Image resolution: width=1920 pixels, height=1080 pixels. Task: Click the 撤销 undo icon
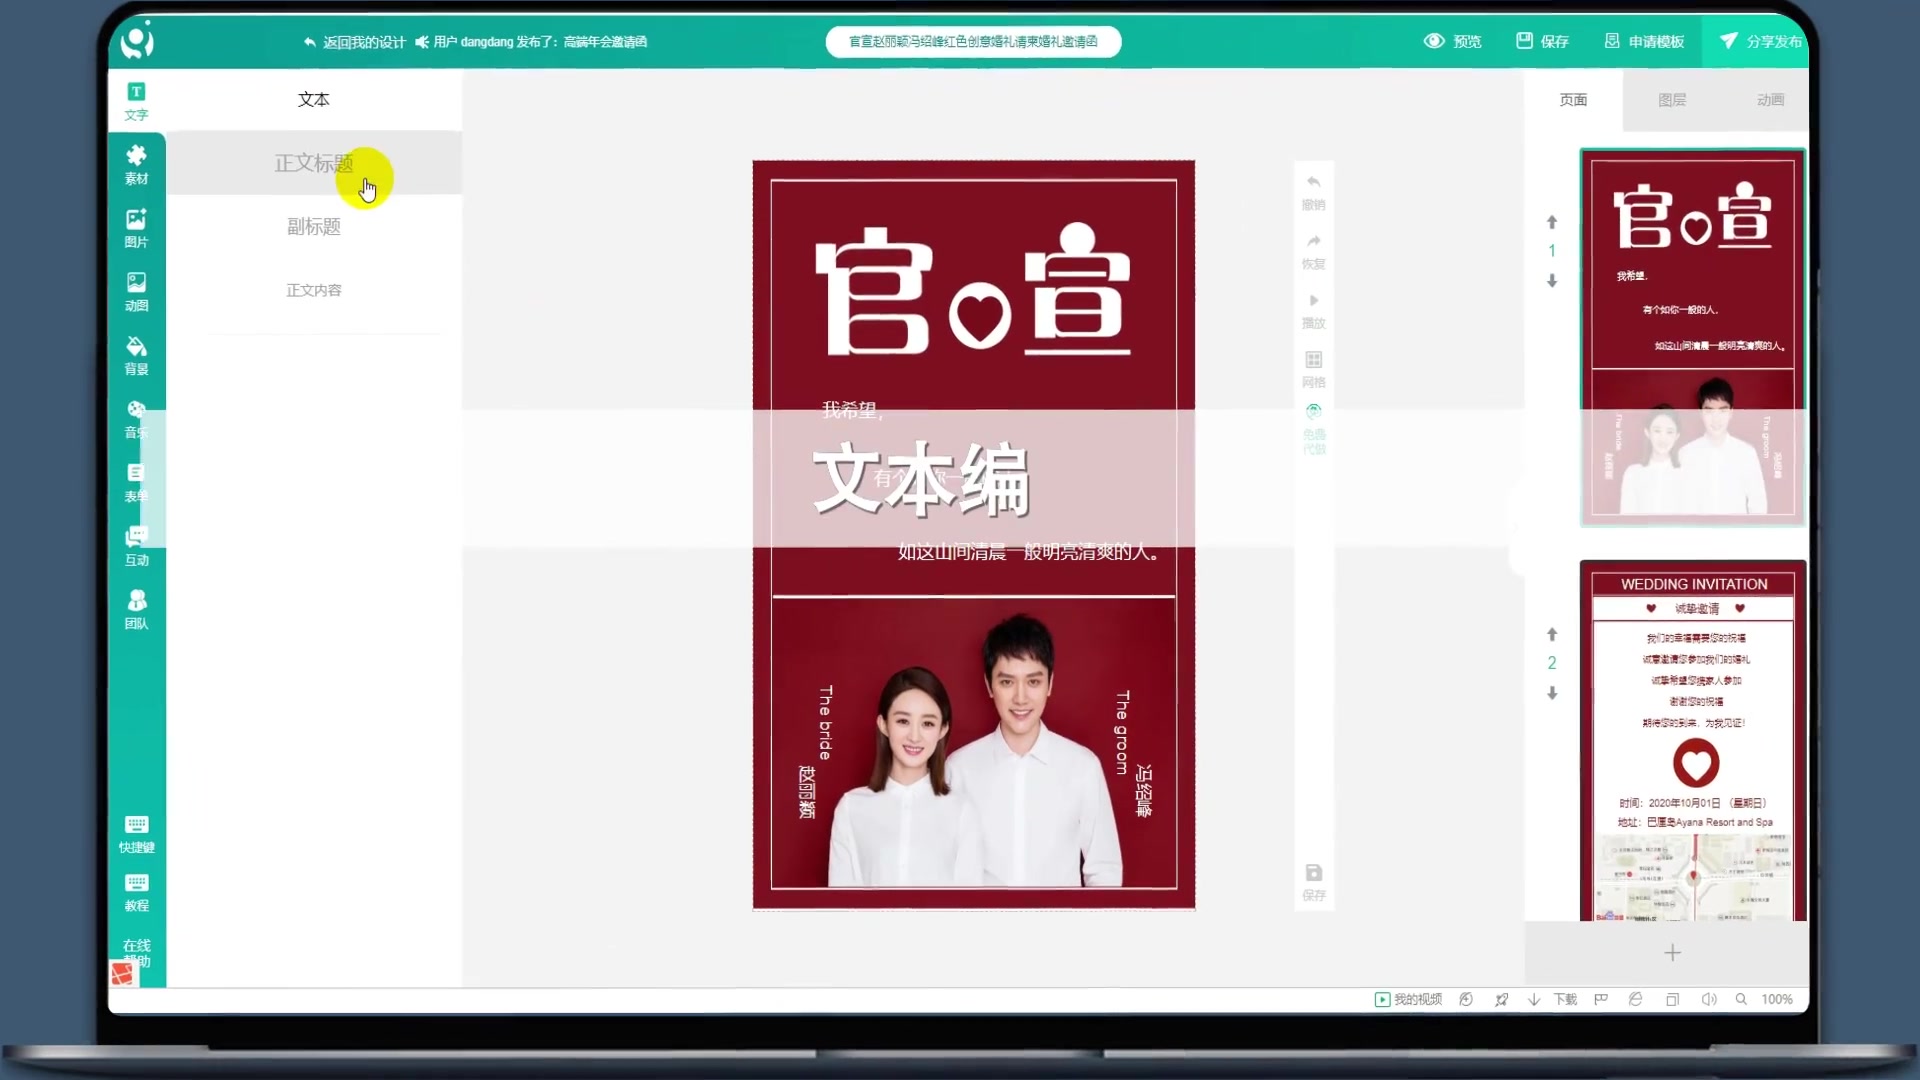(x=1313, y=191)
